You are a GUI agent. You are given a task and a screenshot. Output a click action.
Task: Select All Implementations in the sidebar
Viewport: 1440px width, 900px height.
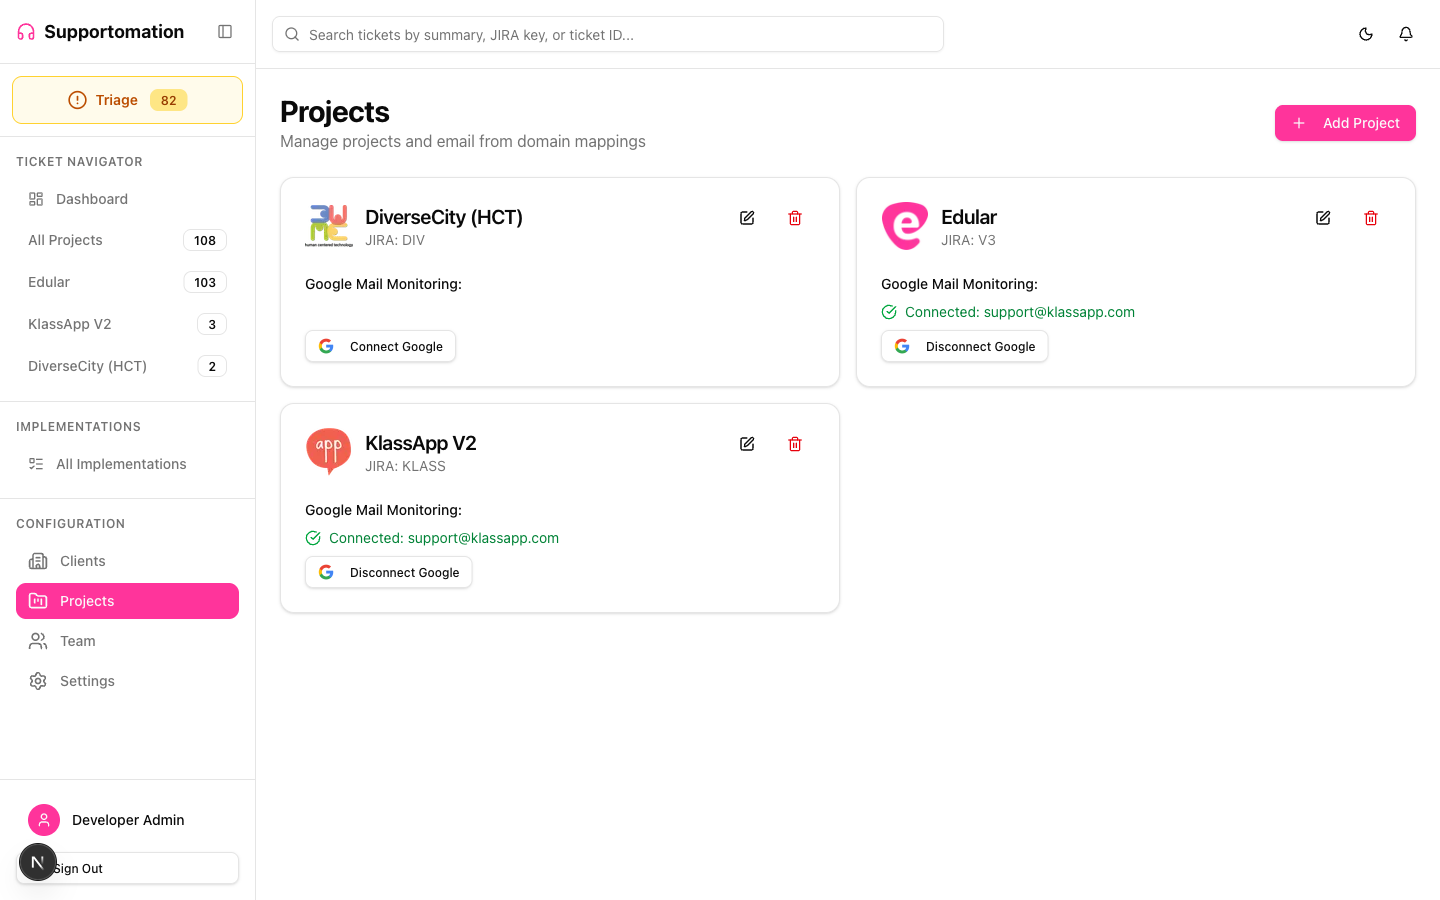121,463
